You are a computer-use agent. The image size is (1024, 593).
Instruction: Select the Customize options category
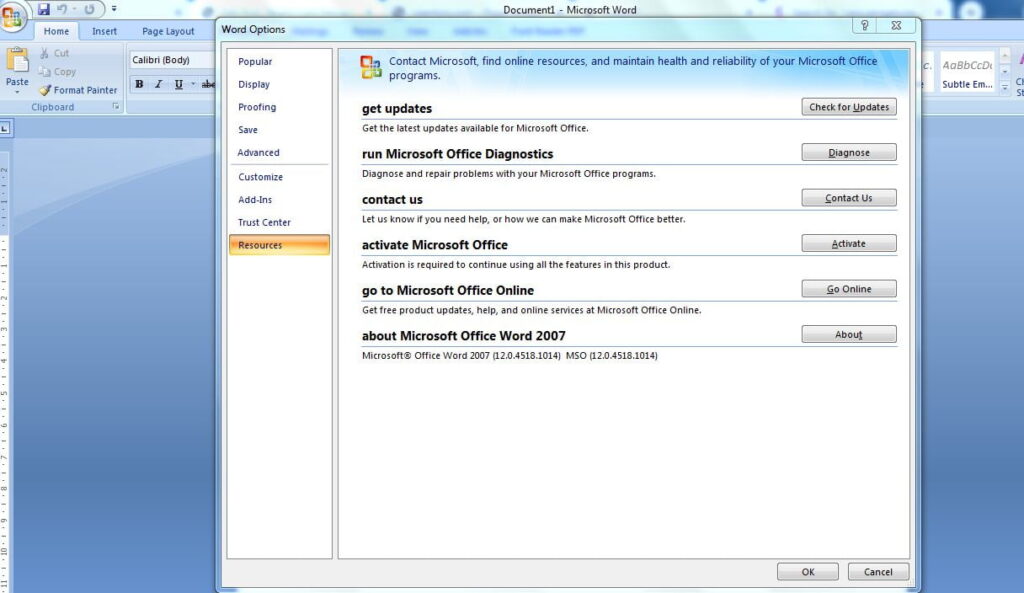(280, 177)
